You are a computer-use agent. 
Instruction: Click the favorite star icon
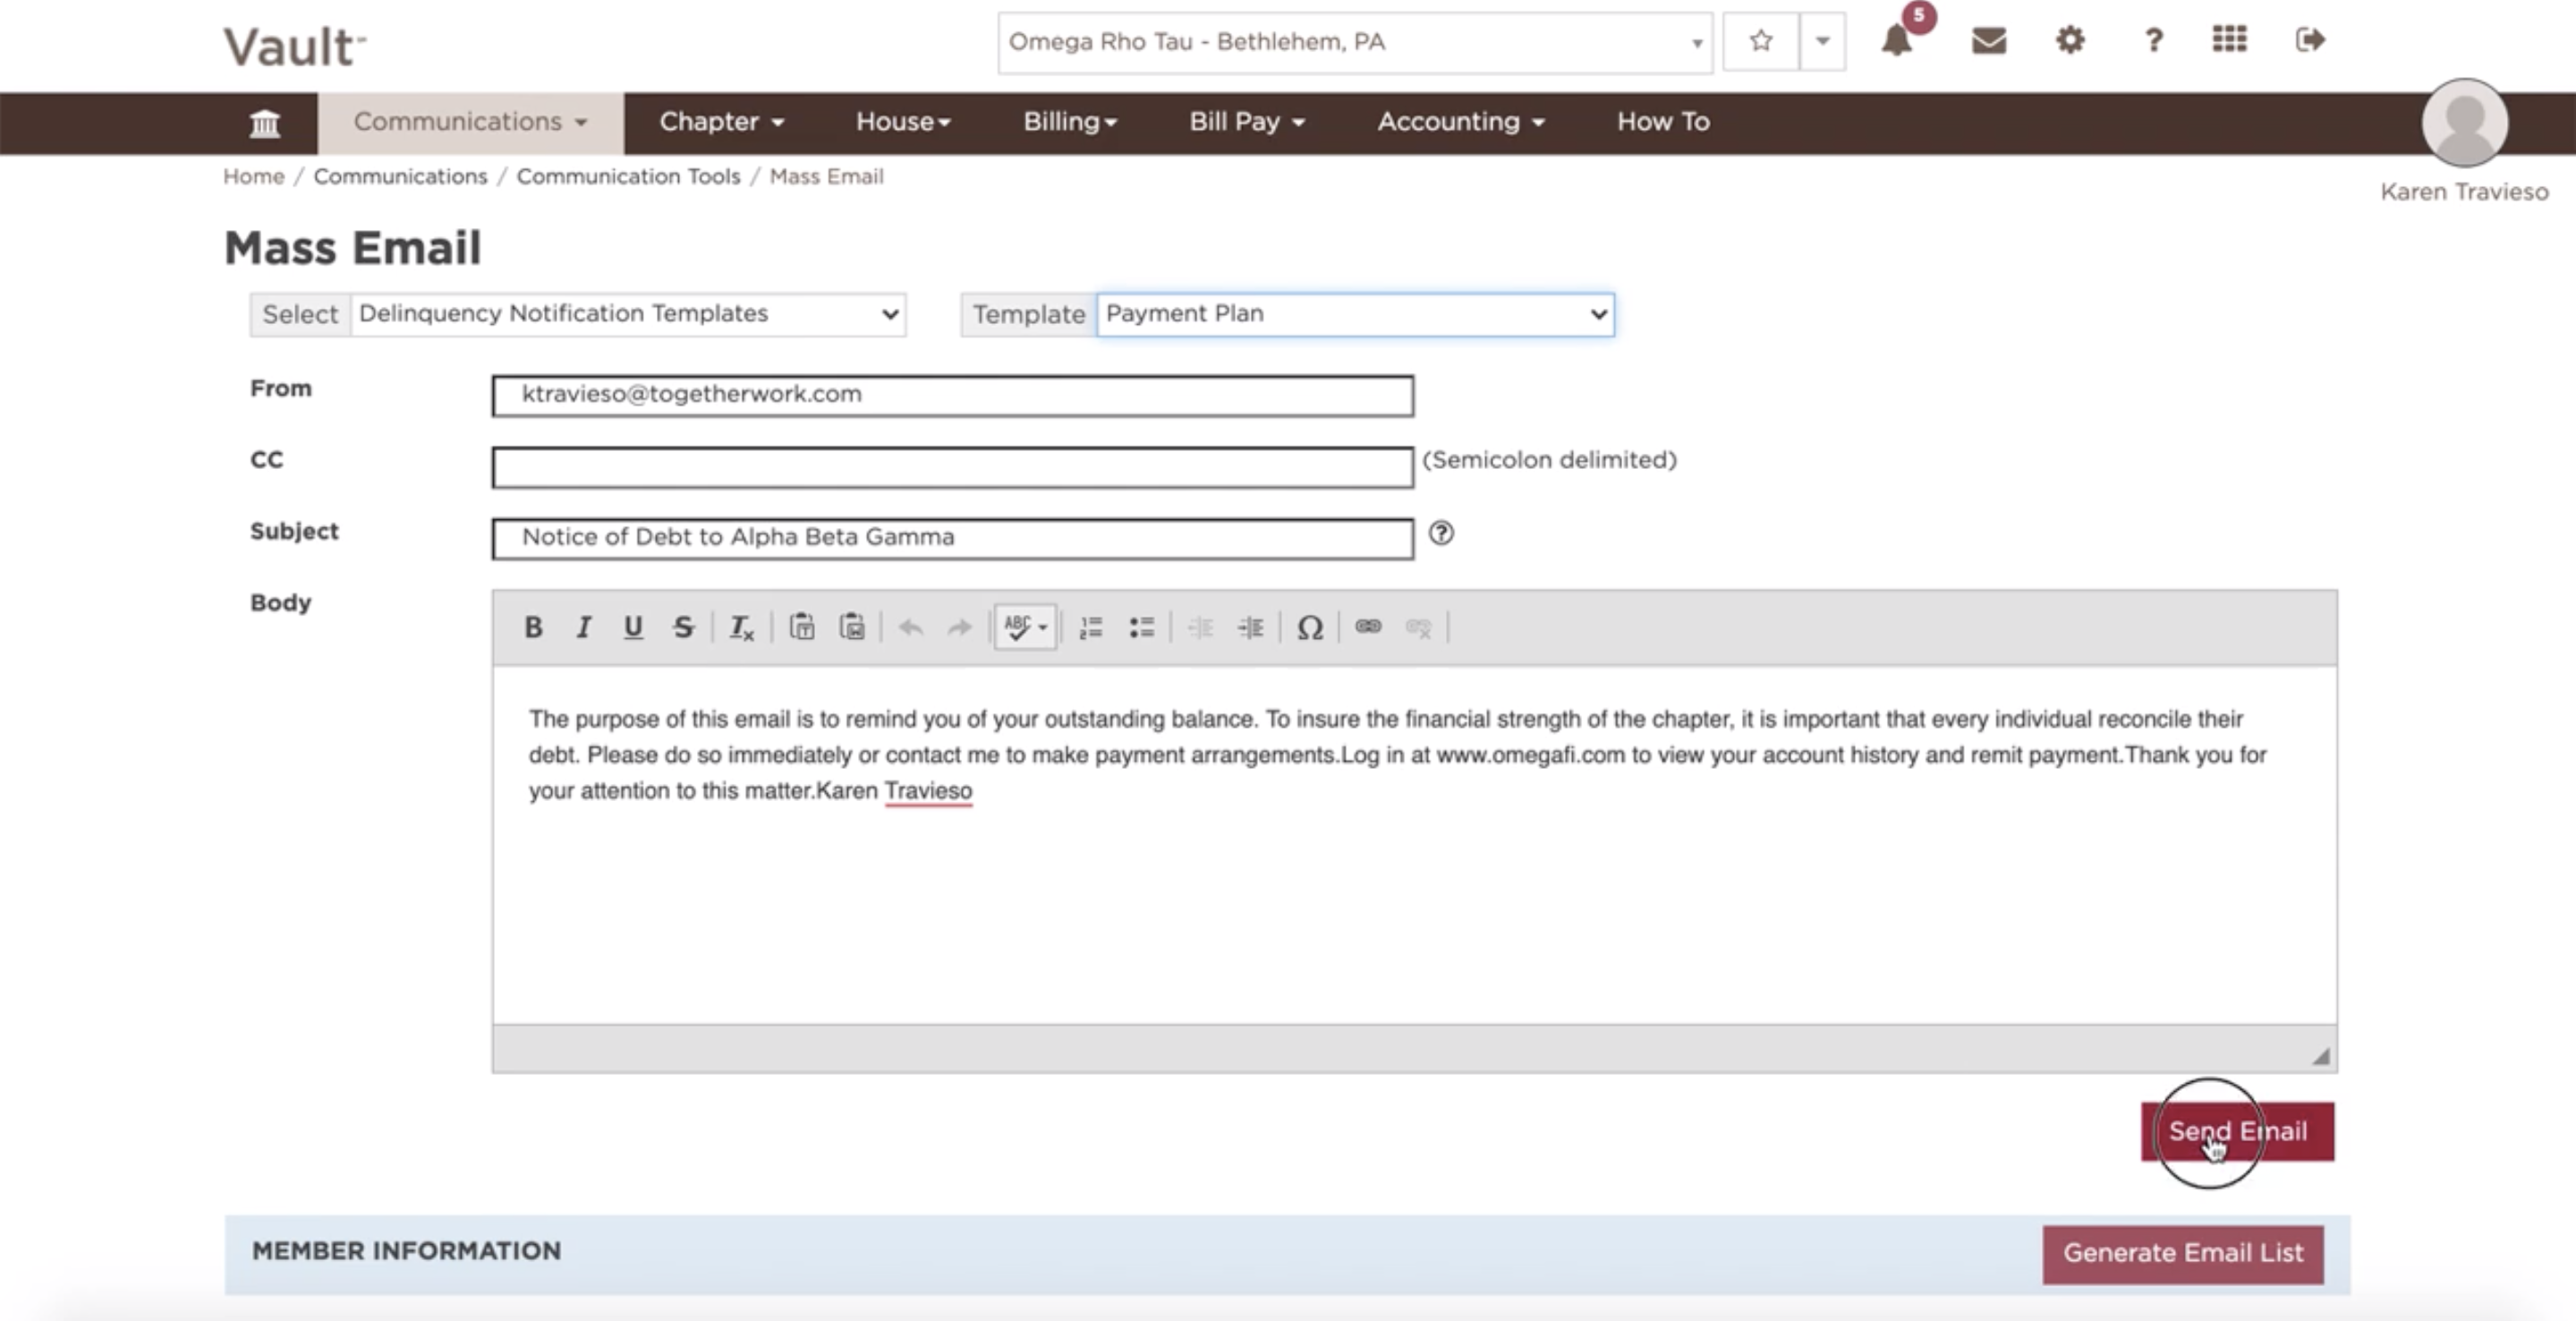[x=1761, y=41]
